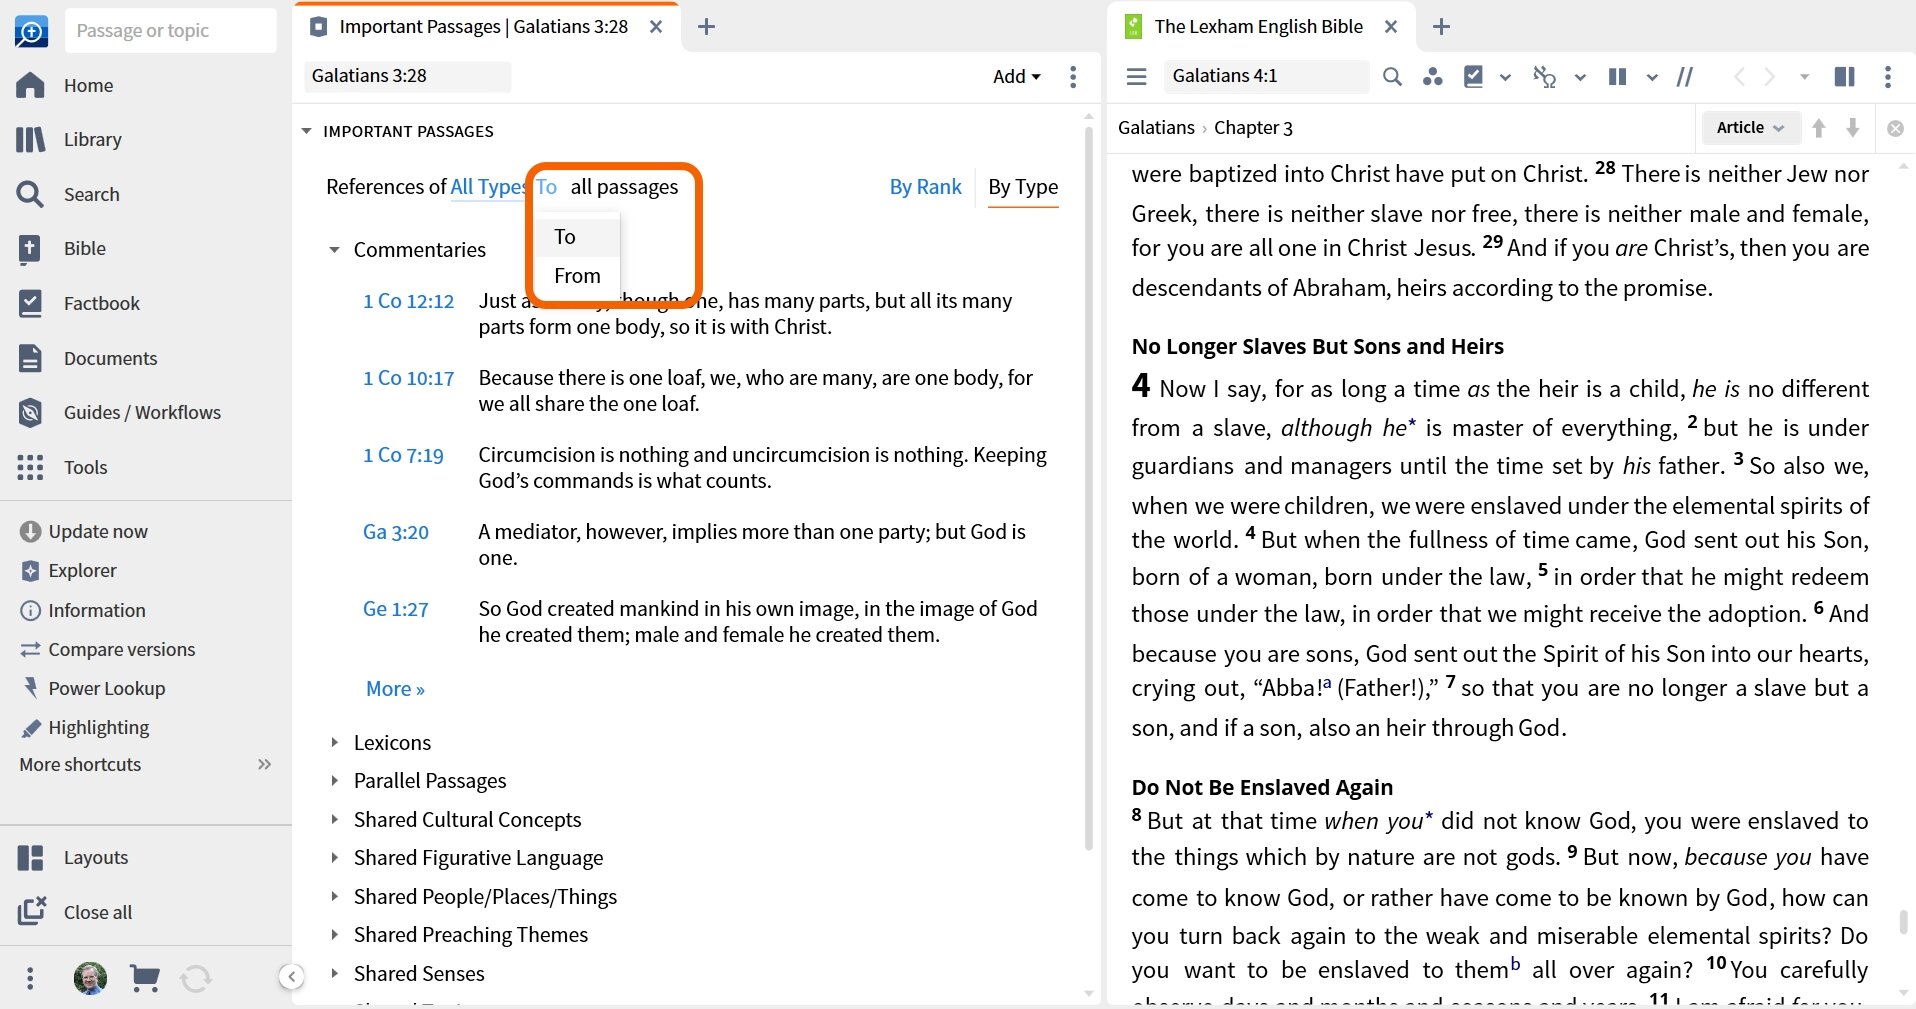Select The Lexham English Bible tab
Screen dimensions: 1916x1009
[x=1258, y=27]
